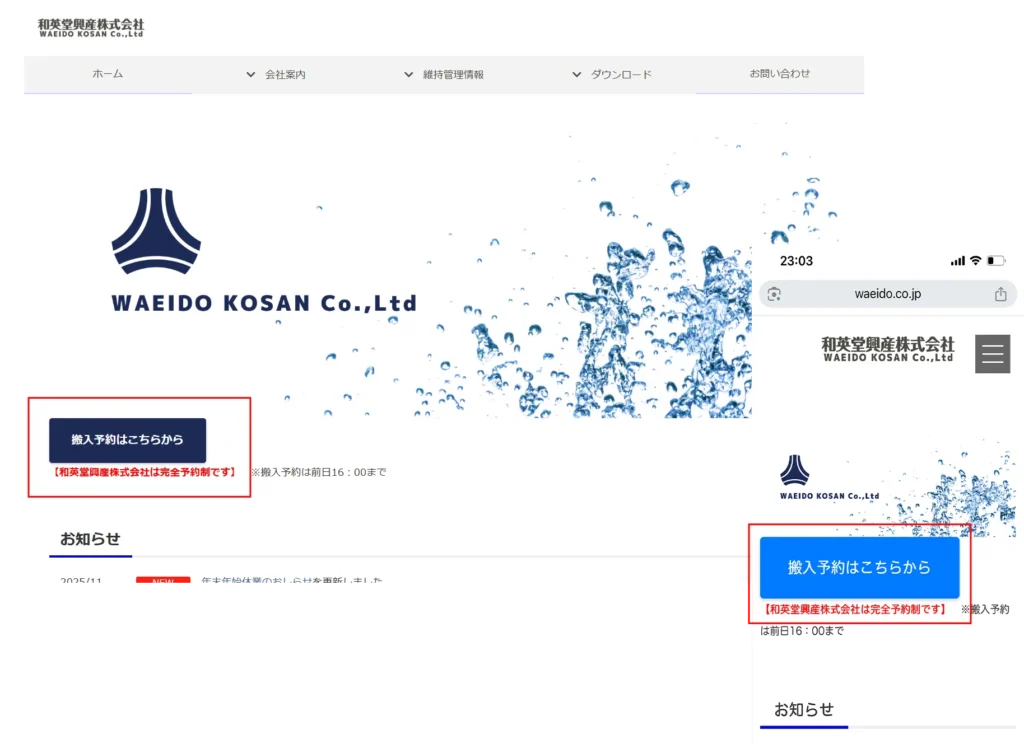Tap the mobile お知らせ section heading
Screen dimensions: 1024x744
pyautogui.click(x=804, y=709)
